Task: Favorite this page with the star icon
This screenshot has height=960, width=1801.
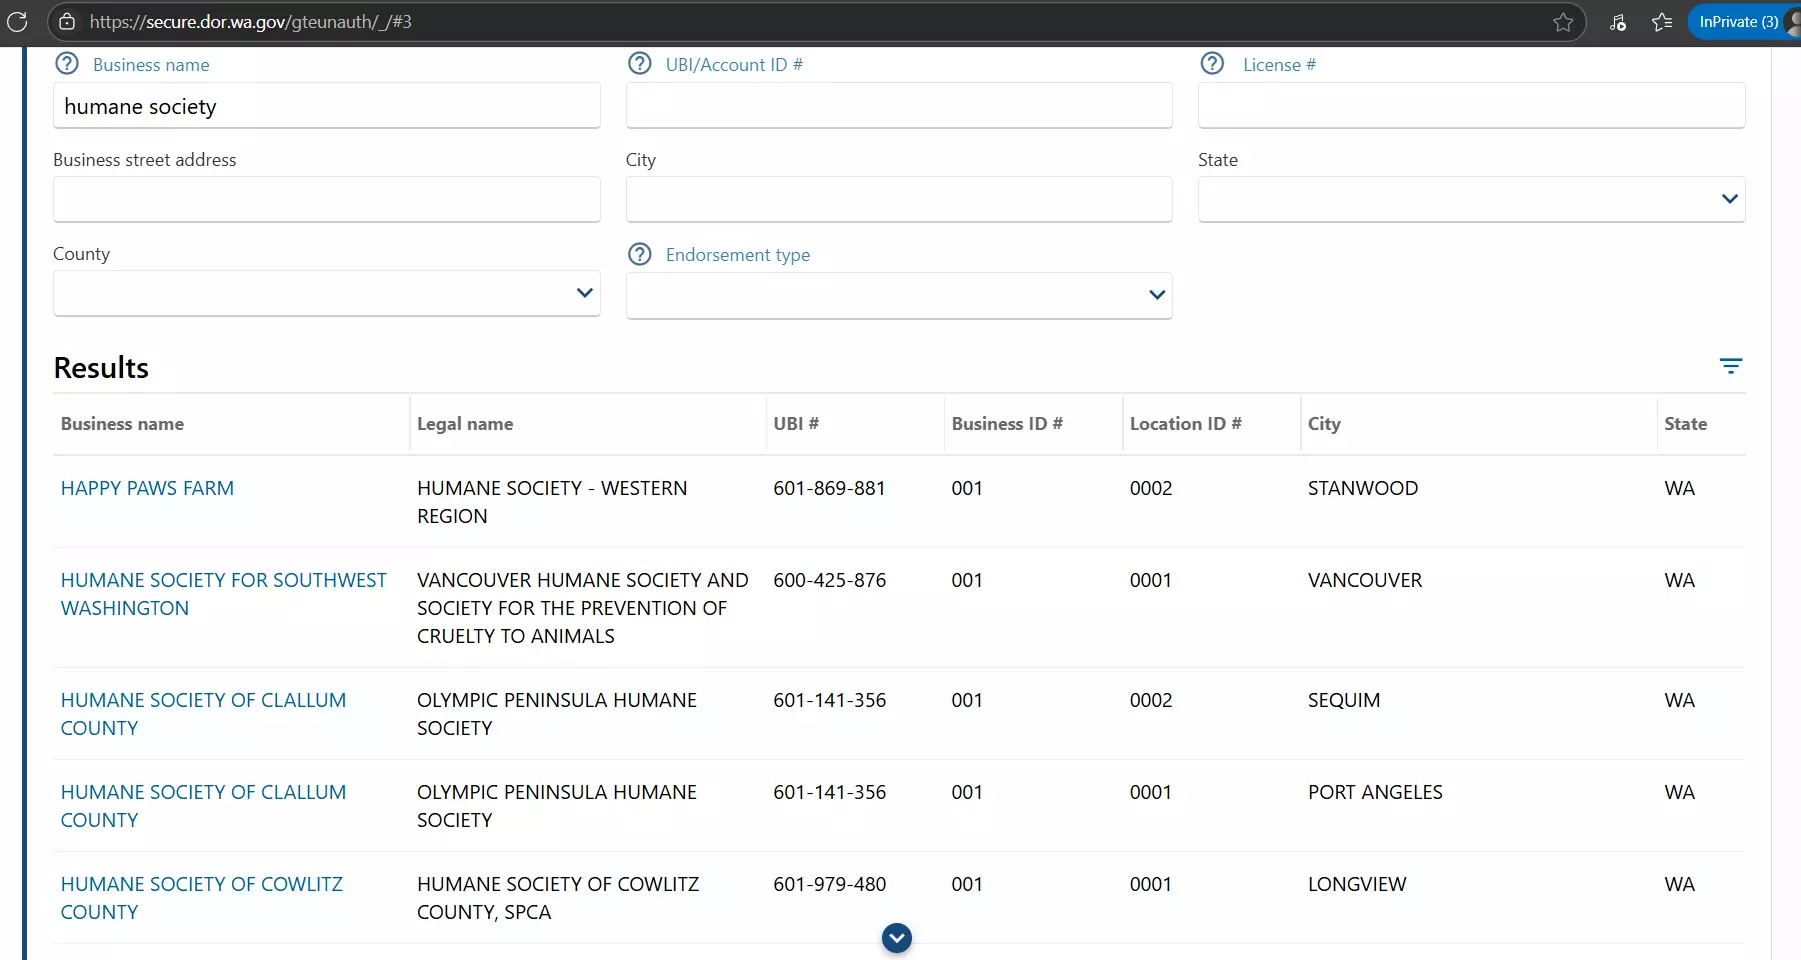Action: pos(1563,22)
